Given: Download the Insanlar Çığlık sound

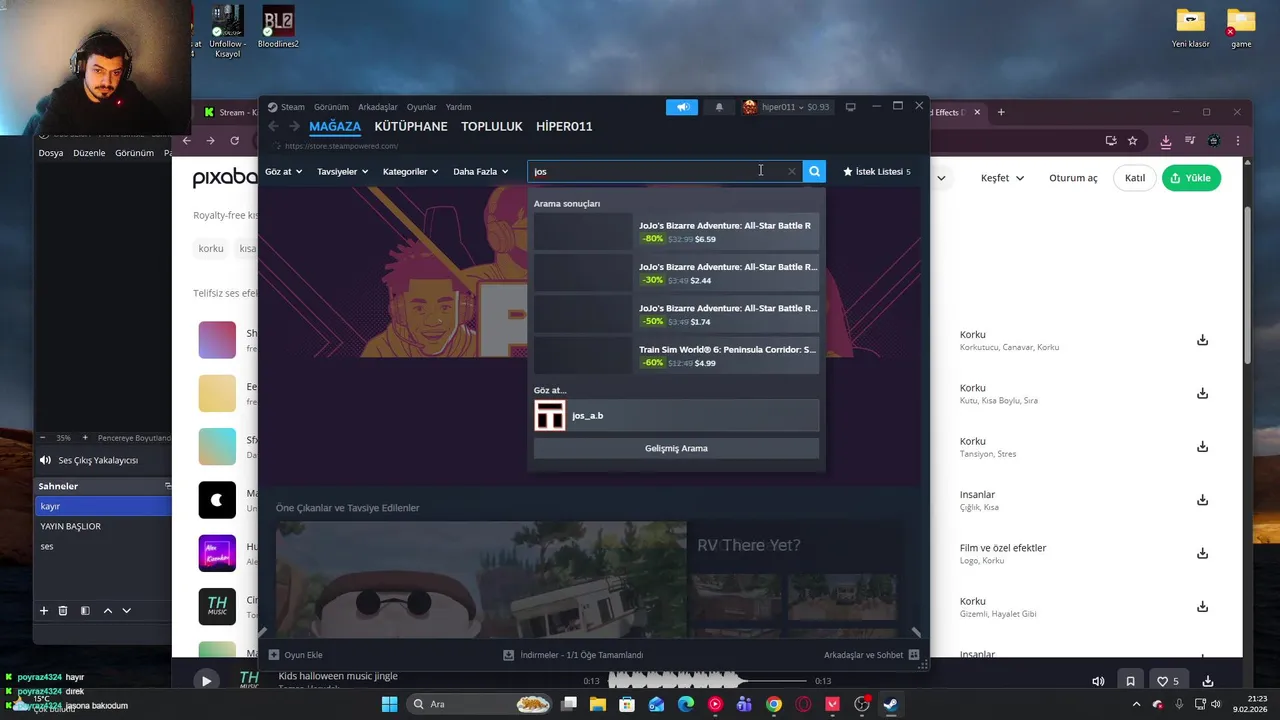Looking at the screenshot, I should tap(1202, 500).
